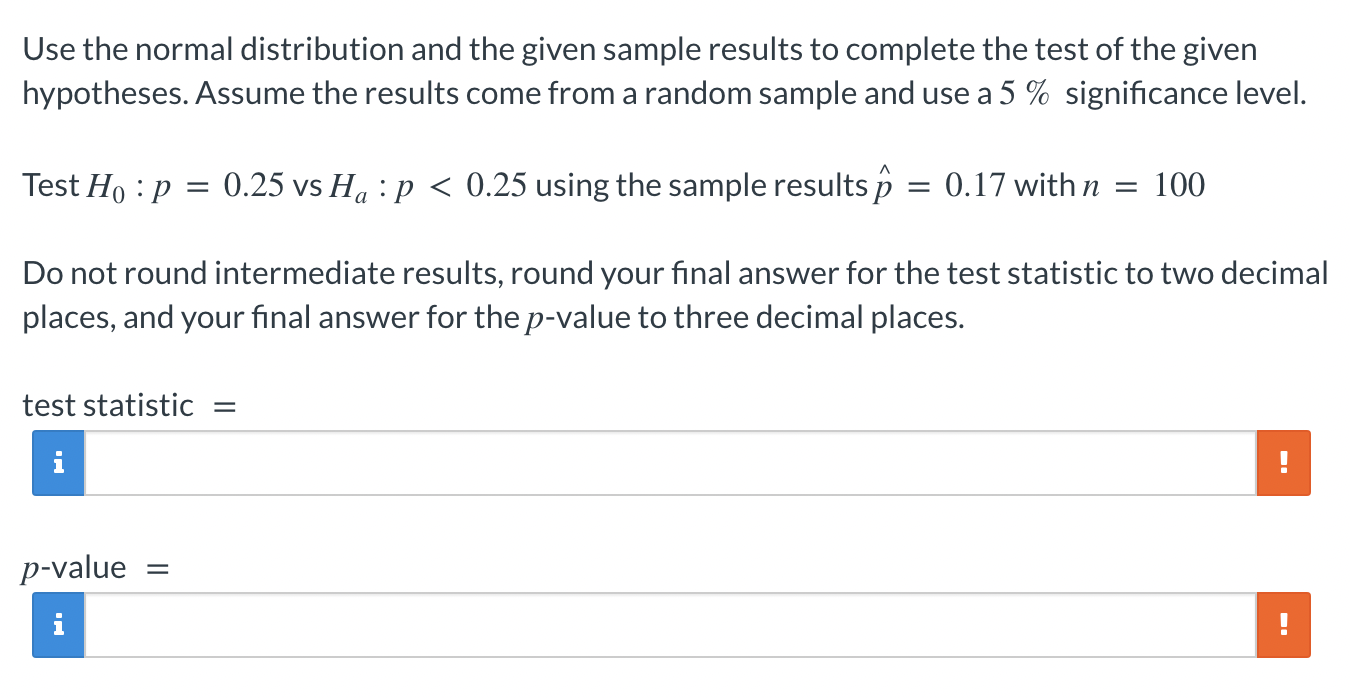Select the exclamation alert next to the second answer box
The image size is (1350, 698).
[x=1283, y=624]
